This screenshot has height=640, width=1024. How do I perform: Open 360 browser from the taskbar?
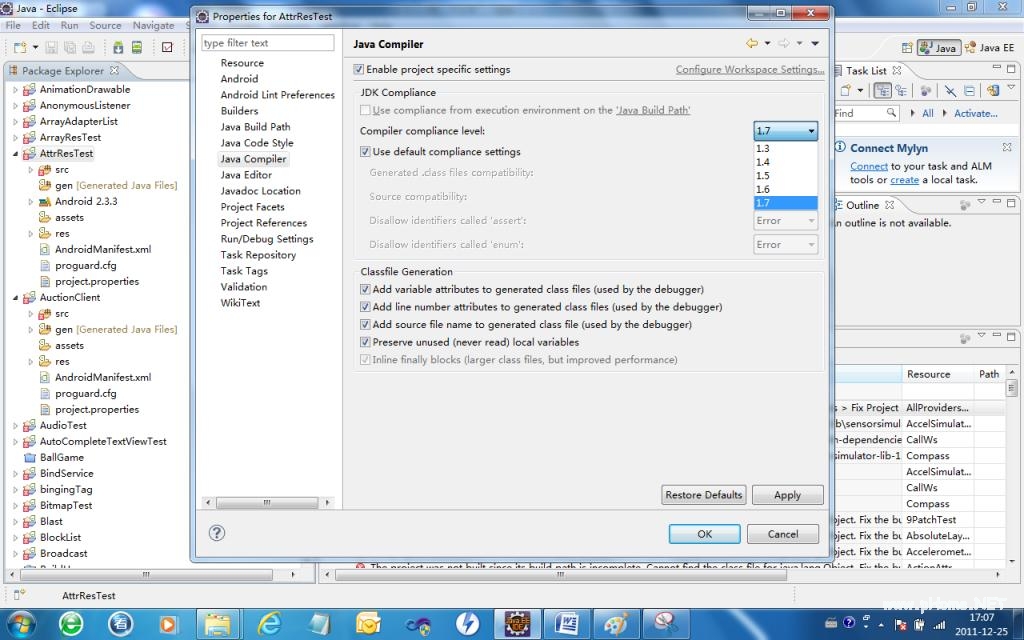(71, 624)
